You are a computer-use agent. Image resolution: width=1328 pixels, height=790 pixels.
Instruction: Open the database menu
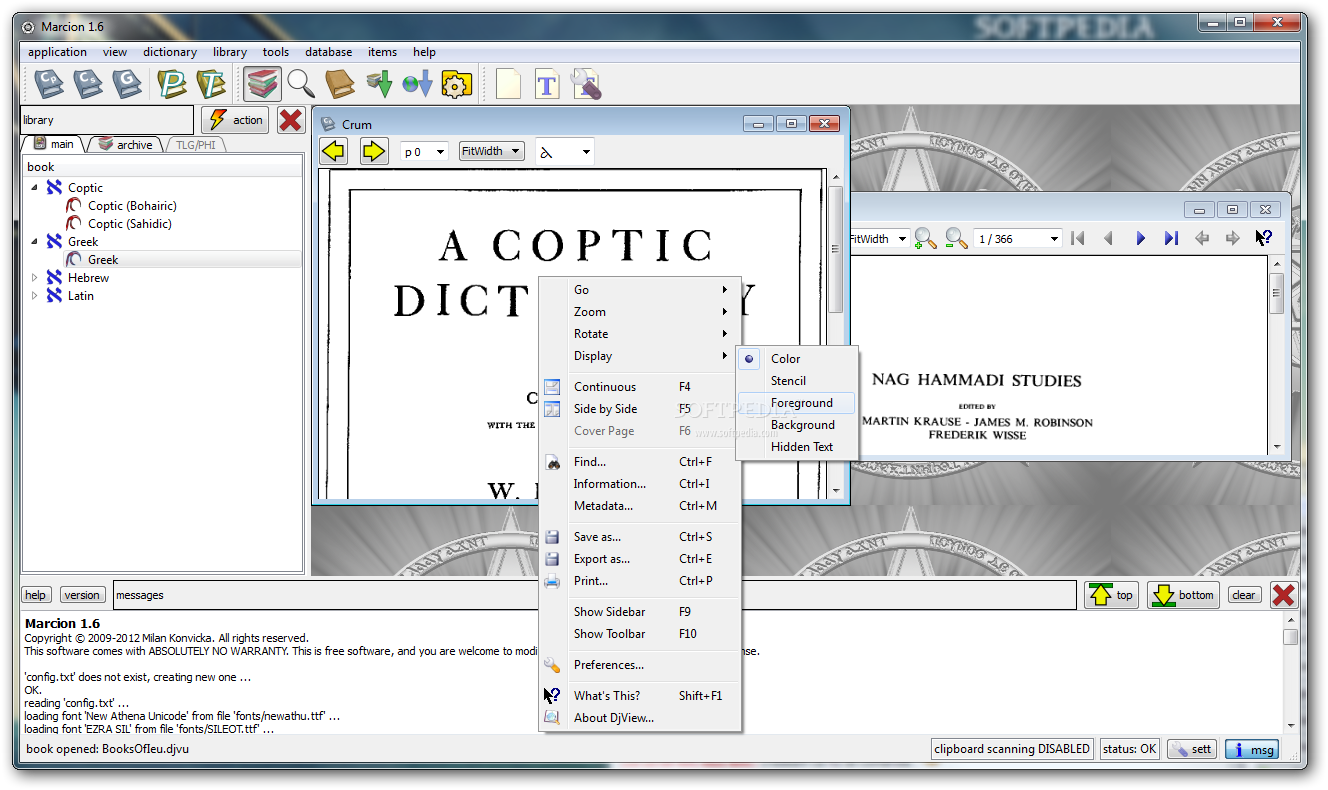click(x=329, y=52)
